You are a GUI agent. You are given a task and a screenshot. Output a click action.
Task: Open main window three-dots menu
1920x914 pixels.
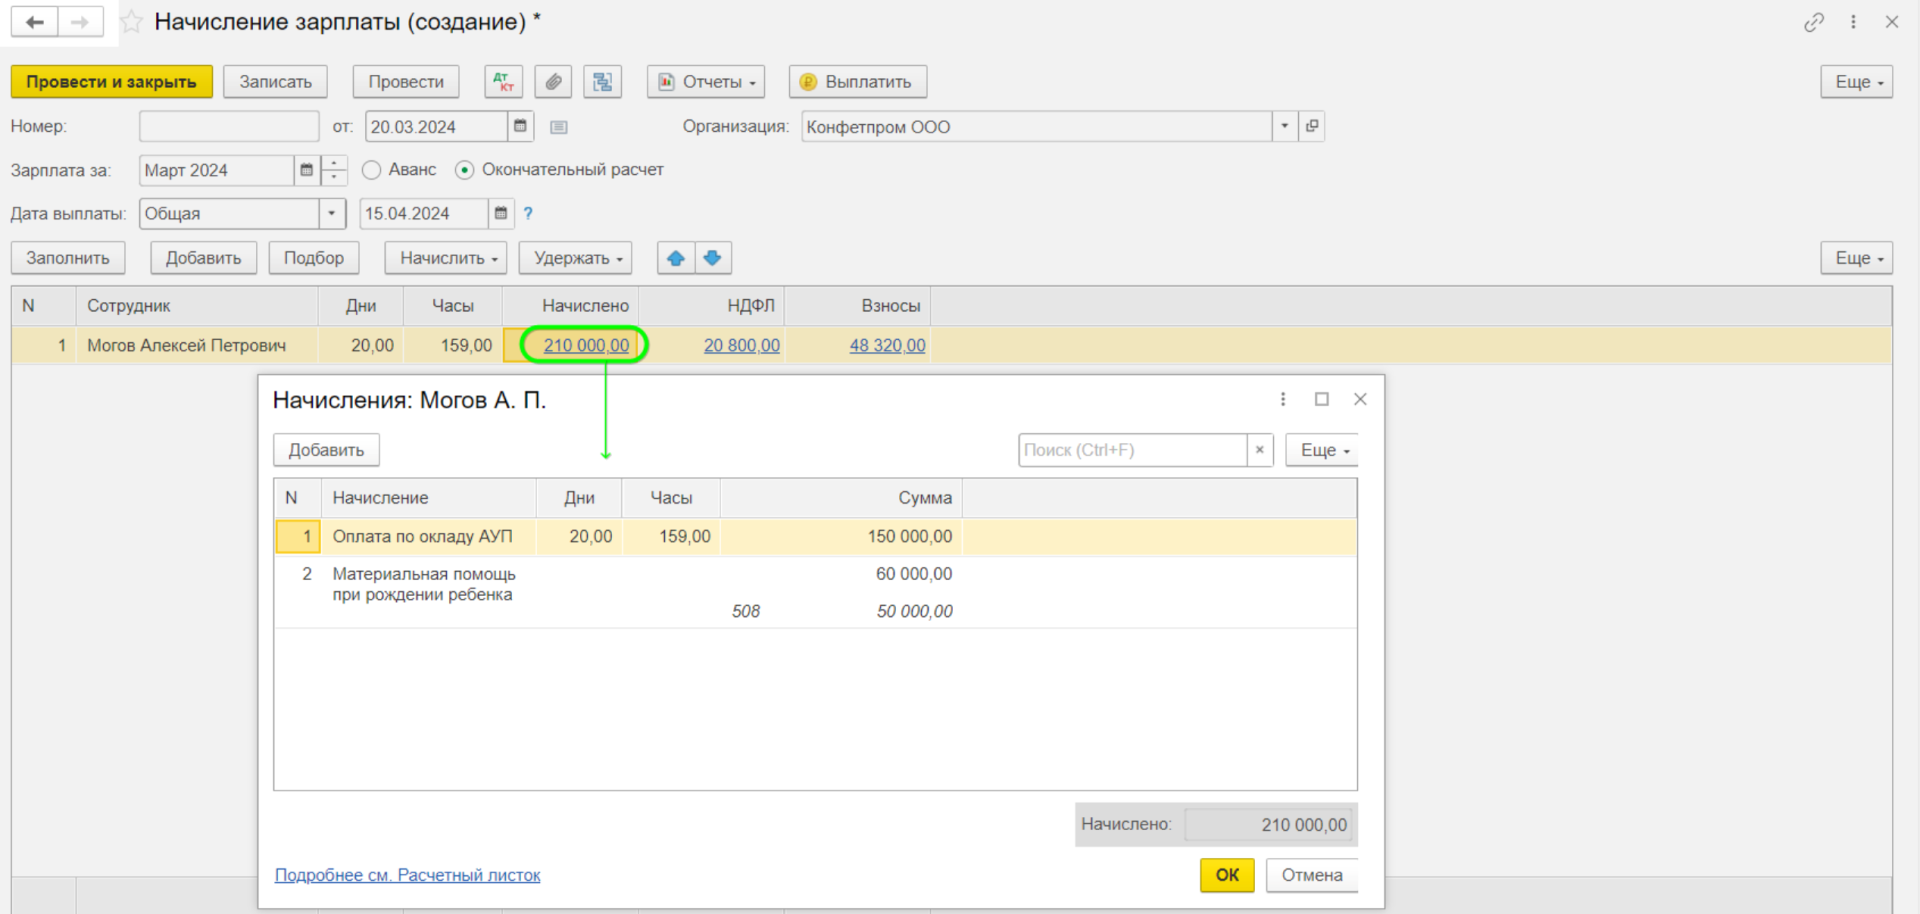pos(1853,22)
